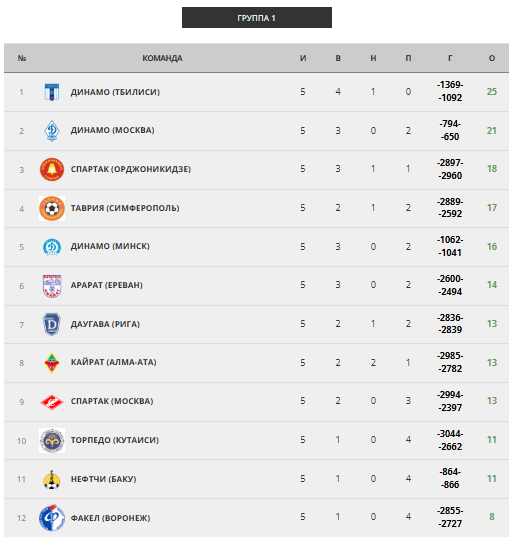Open the Торпедо (Кутаиси) round crest
Viewport: 518px width, 542px height.
[x=52, y=441]
